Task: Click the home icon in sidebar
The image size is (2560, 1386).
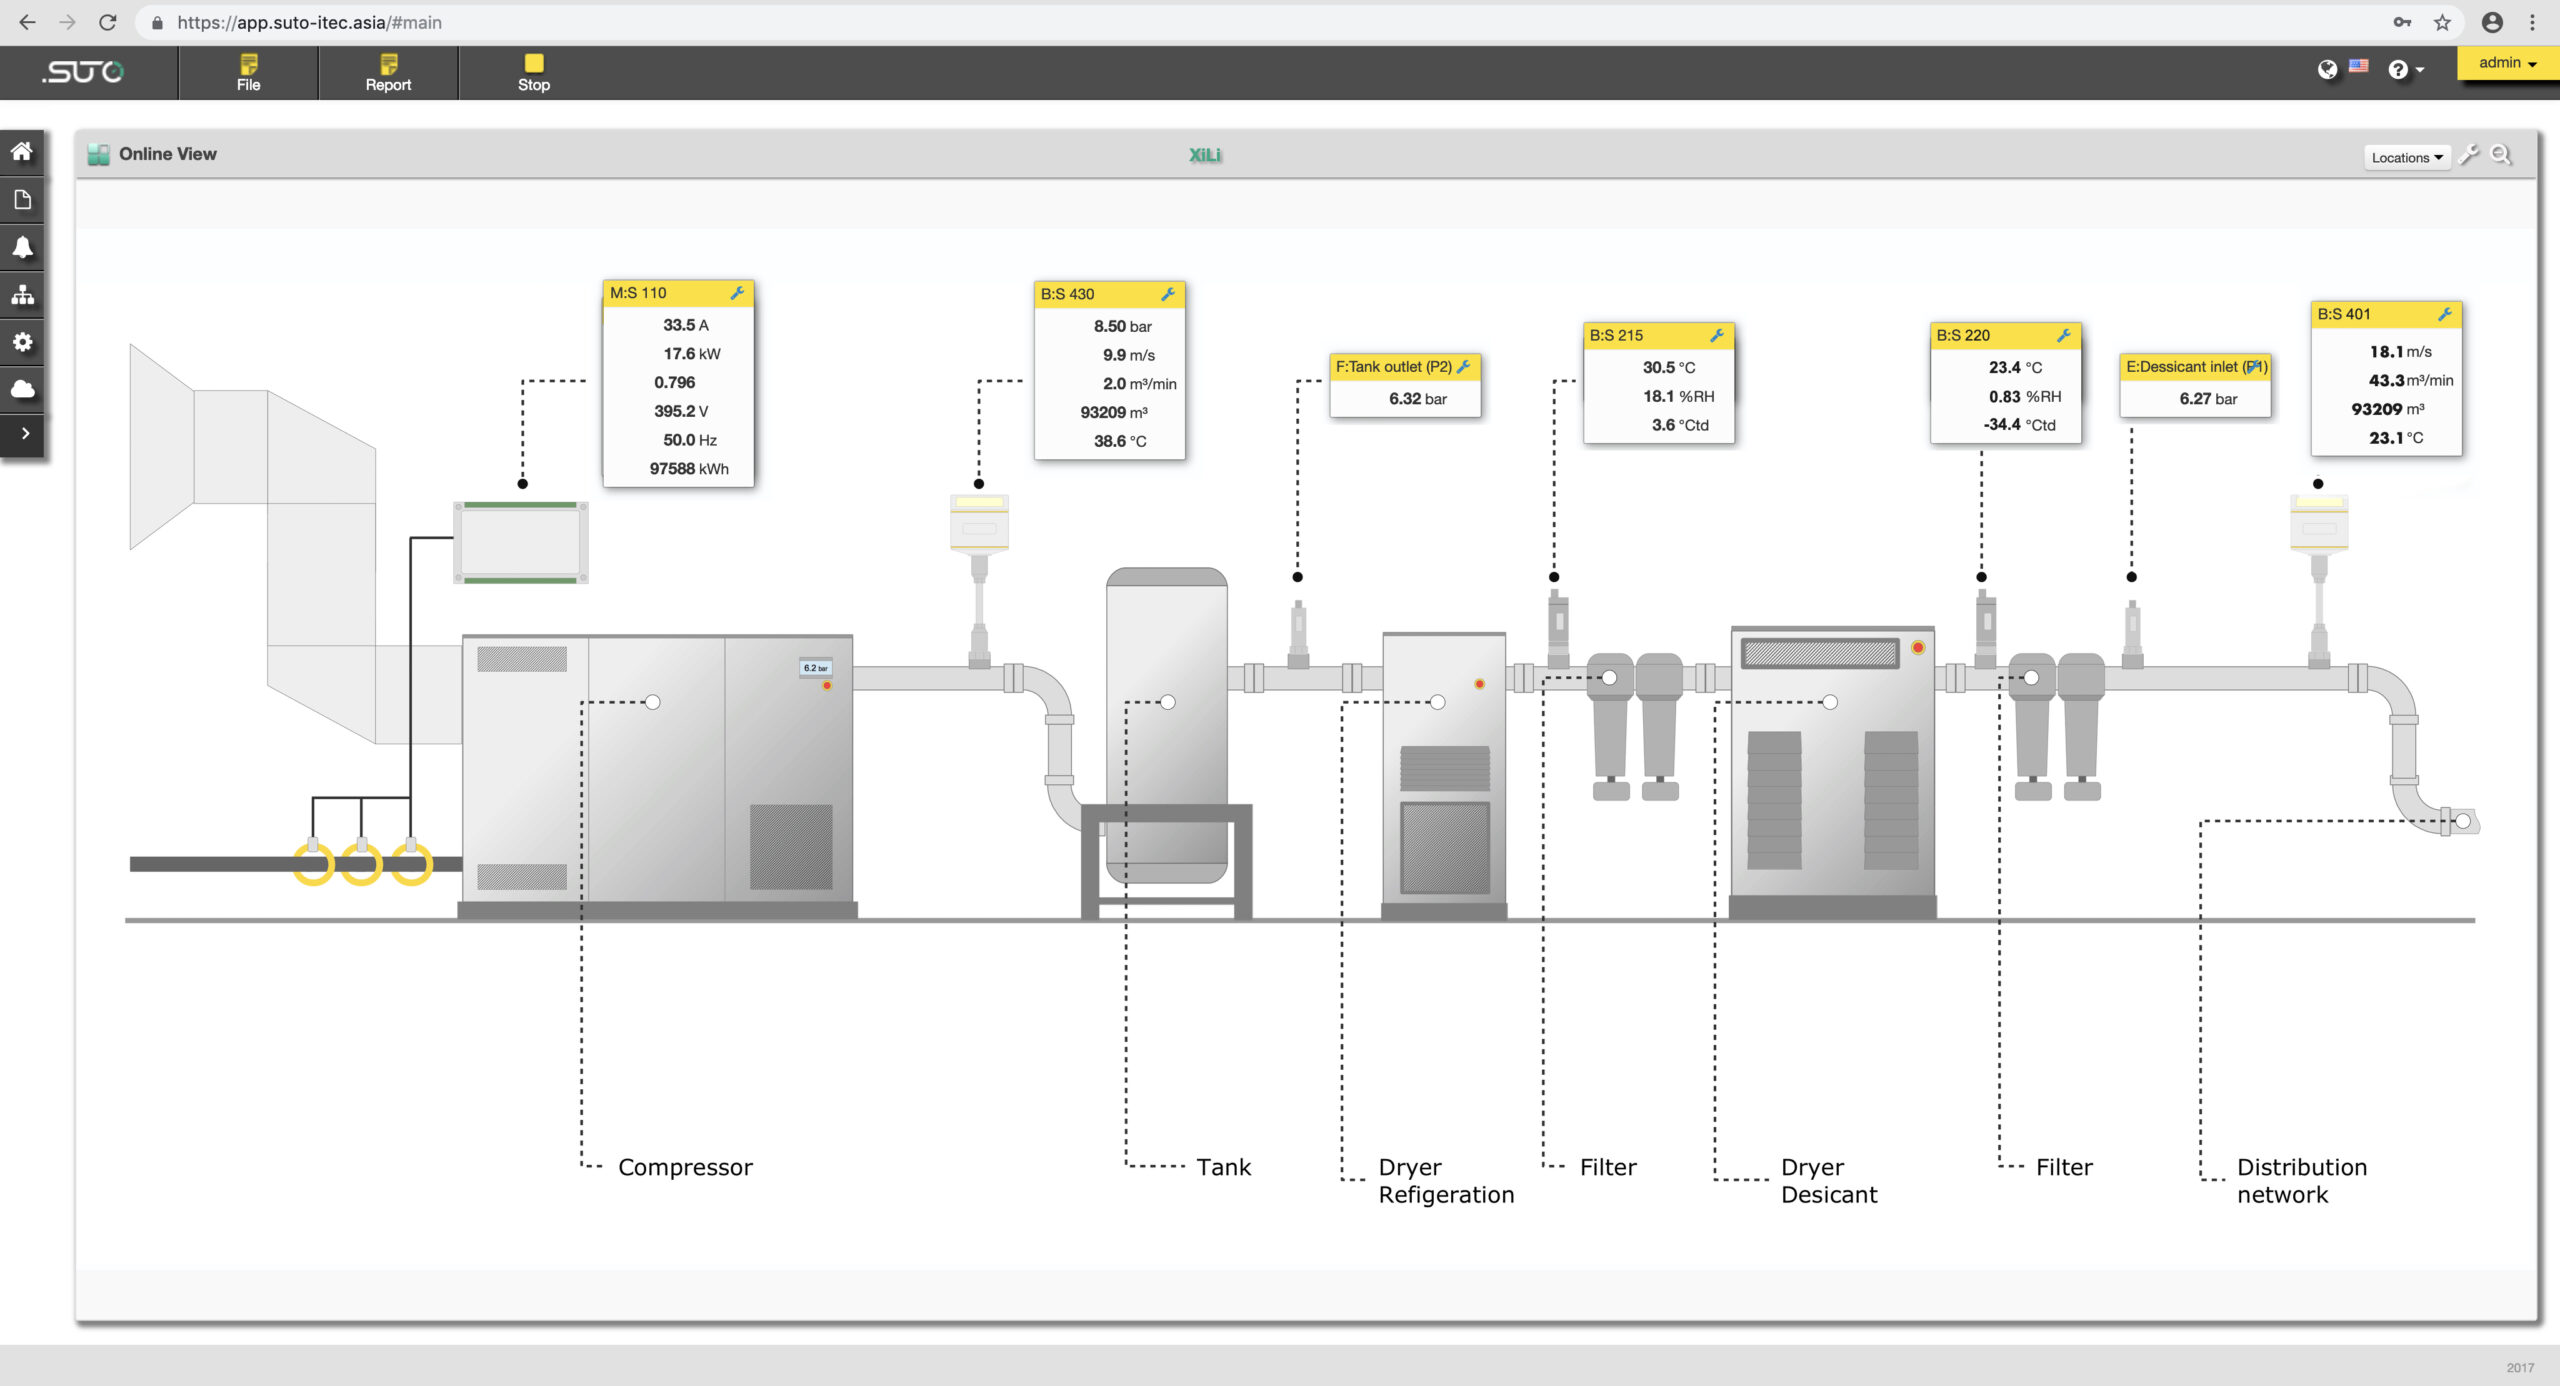Action: pos(22,152)
